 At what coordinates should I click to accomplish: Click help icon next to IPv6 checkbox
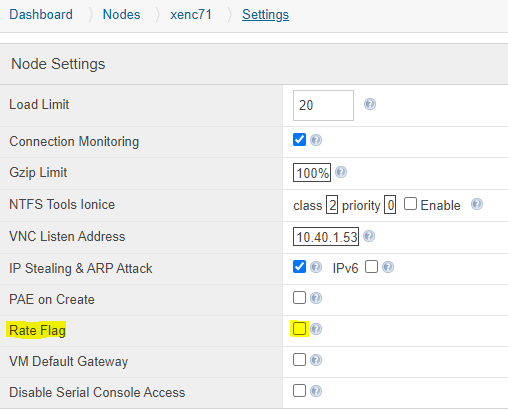pos(388,267)
